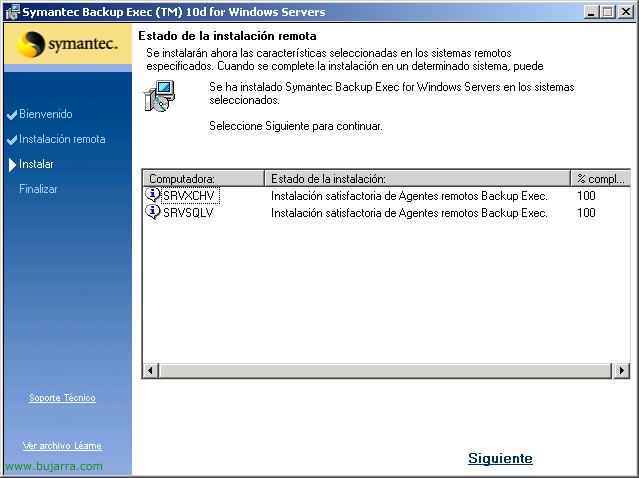The height and width of the screenshot is (478, 639).
Task: Click the Estado de la instalación column header
Action: coord(418,178)
